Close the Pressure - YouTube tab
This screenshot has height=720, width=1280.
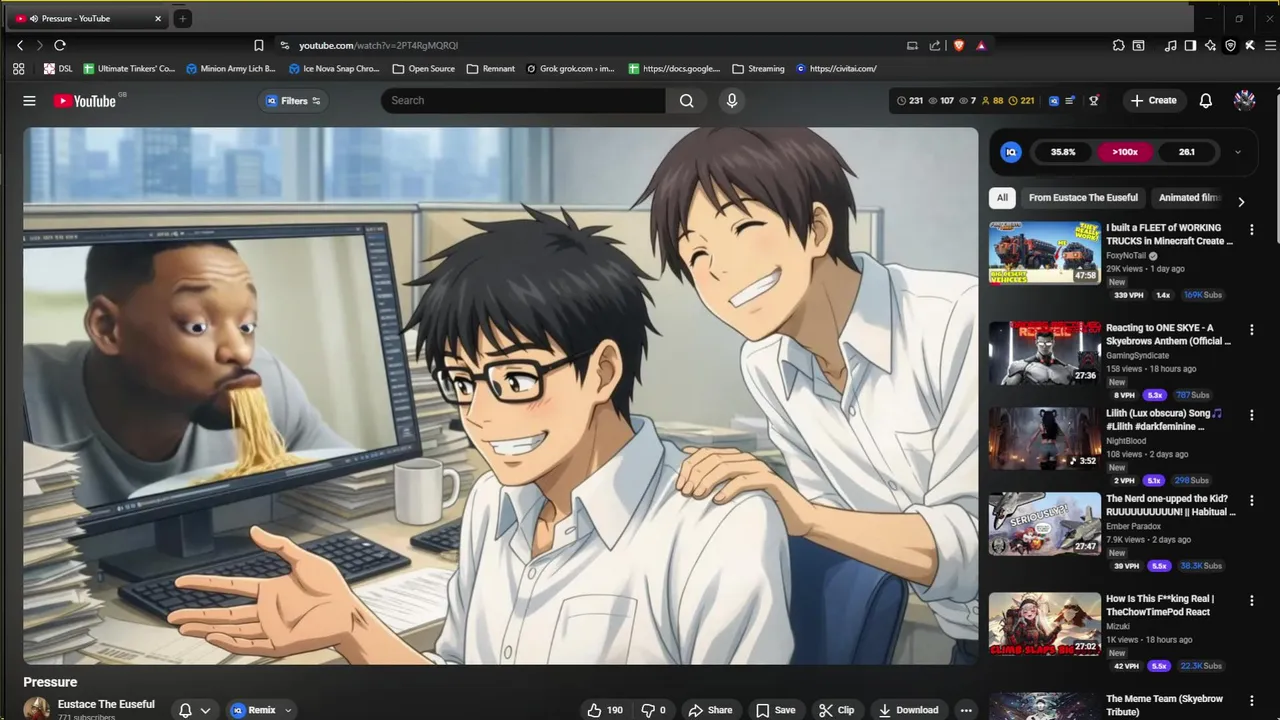point(157,18)
